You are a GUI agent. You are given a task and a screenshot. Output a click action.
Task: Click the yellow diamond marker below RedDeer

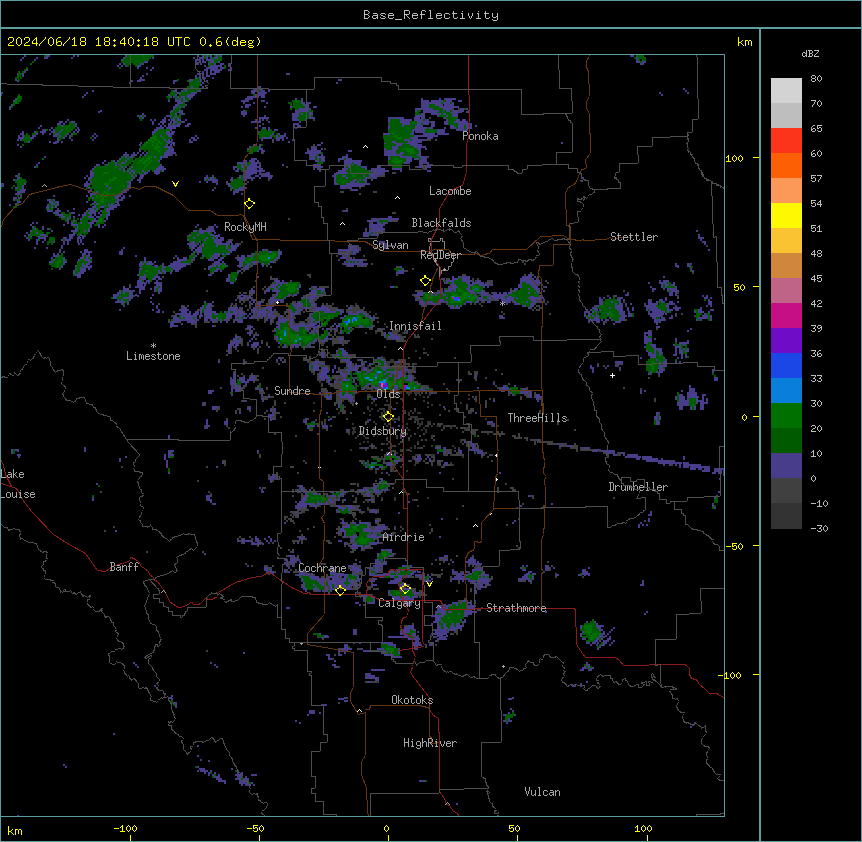click(x=426, y=281)
